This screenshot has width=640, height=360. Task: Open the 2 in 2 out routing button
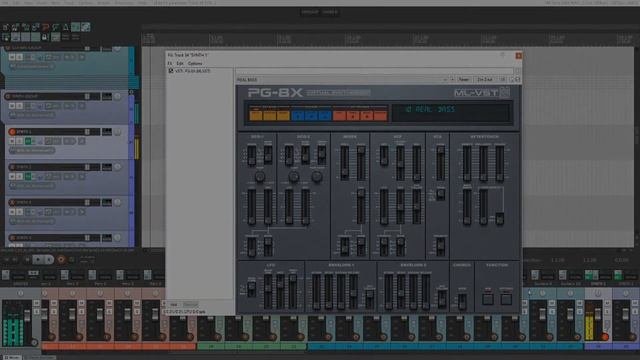pos(485,80)
